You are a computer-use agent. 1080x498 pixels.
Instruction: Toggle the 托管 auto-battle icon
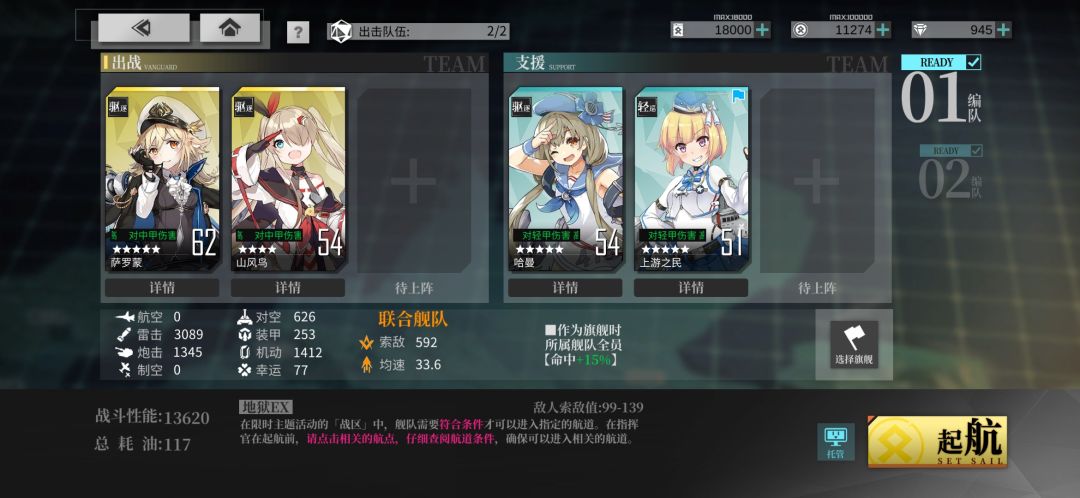[835, 442]
